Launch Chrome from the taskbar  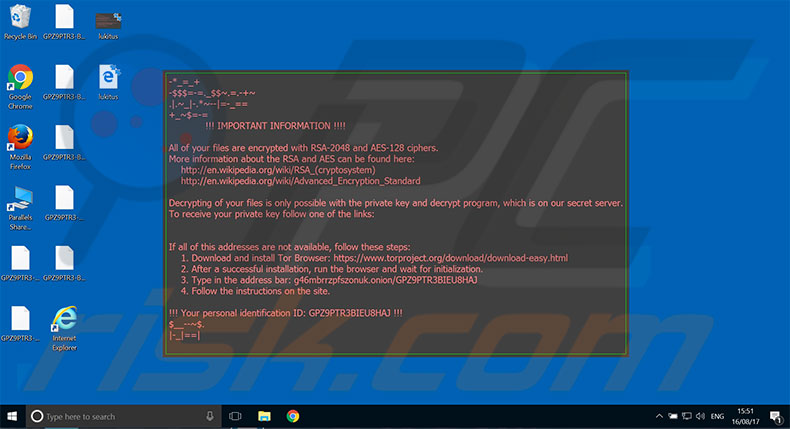coord(293,416)
